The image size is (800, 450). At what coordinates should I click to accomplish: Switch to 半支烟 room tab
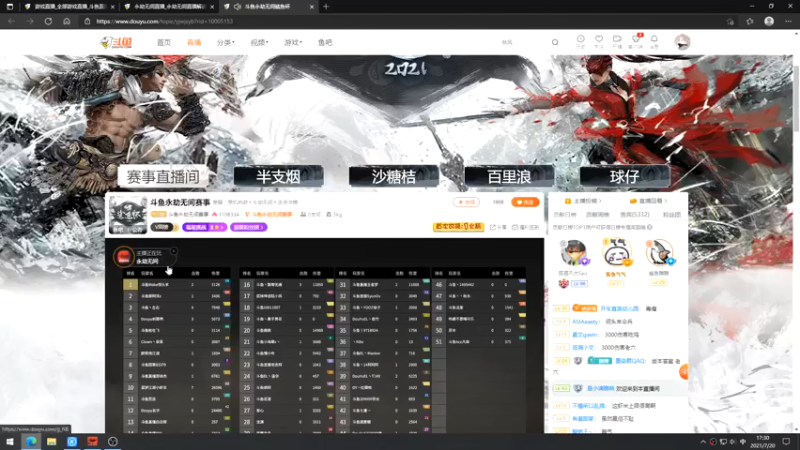click(279, 177)
